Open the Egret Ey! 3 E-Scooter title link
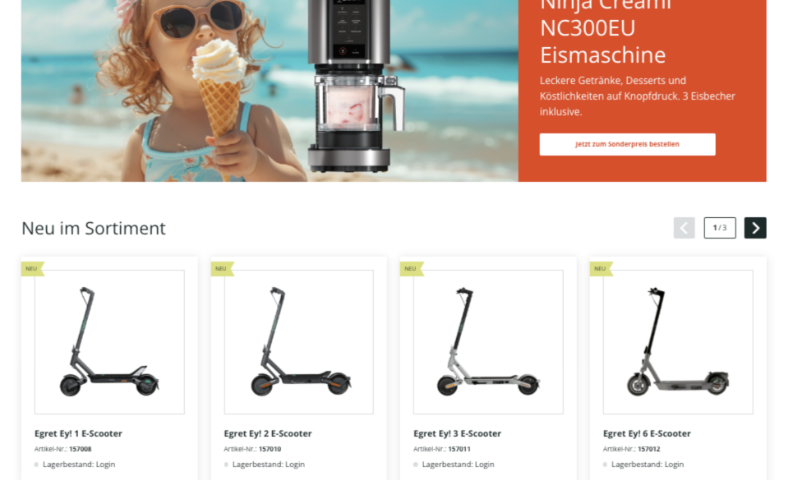The image size is (800, 480). 457,434
